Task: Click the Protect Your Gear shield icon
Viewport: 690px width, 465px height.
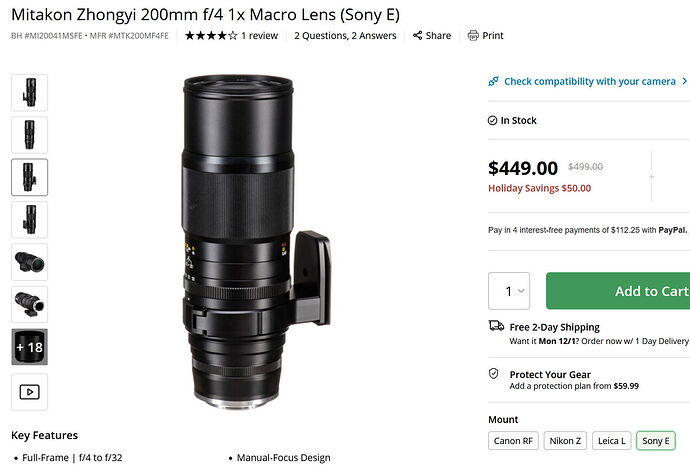Action: (494, 374)
